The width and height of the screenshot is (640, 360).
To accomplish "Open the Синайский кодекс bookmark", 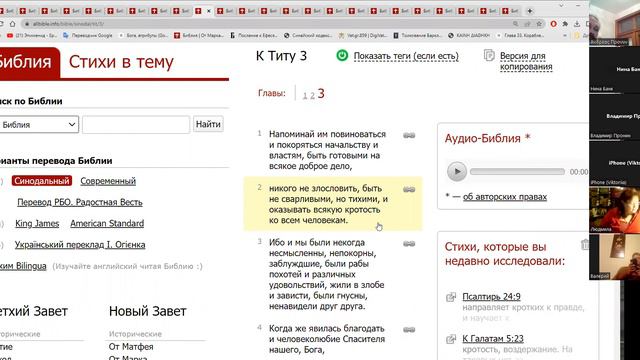I will click(x=308, y=36).
